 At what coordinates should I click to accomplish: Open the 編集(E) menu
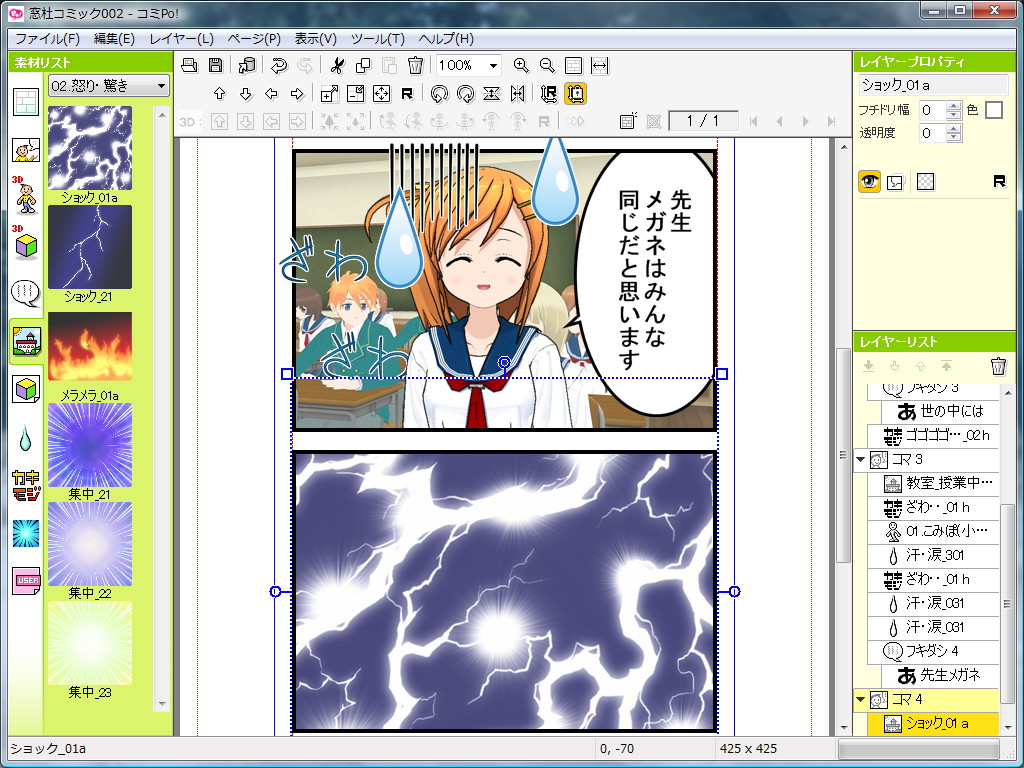tap(114, 39)
